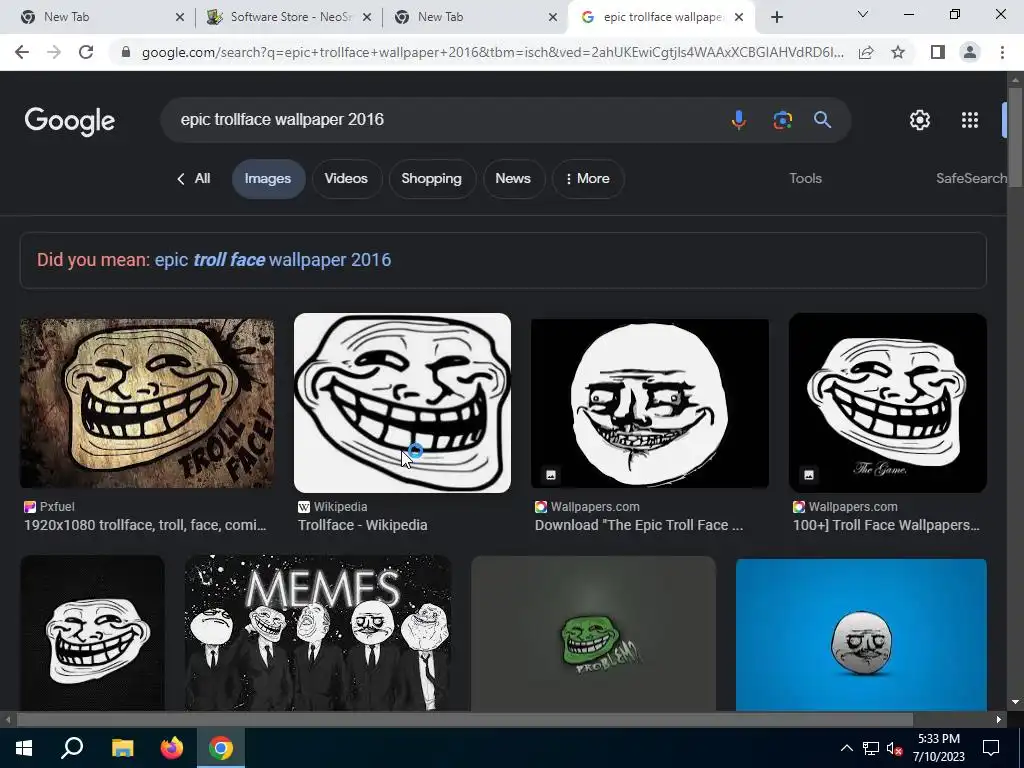Click the share page icon in address bar
The height and width of the screenshot is (768, 1024).
(x=866, y=52)
